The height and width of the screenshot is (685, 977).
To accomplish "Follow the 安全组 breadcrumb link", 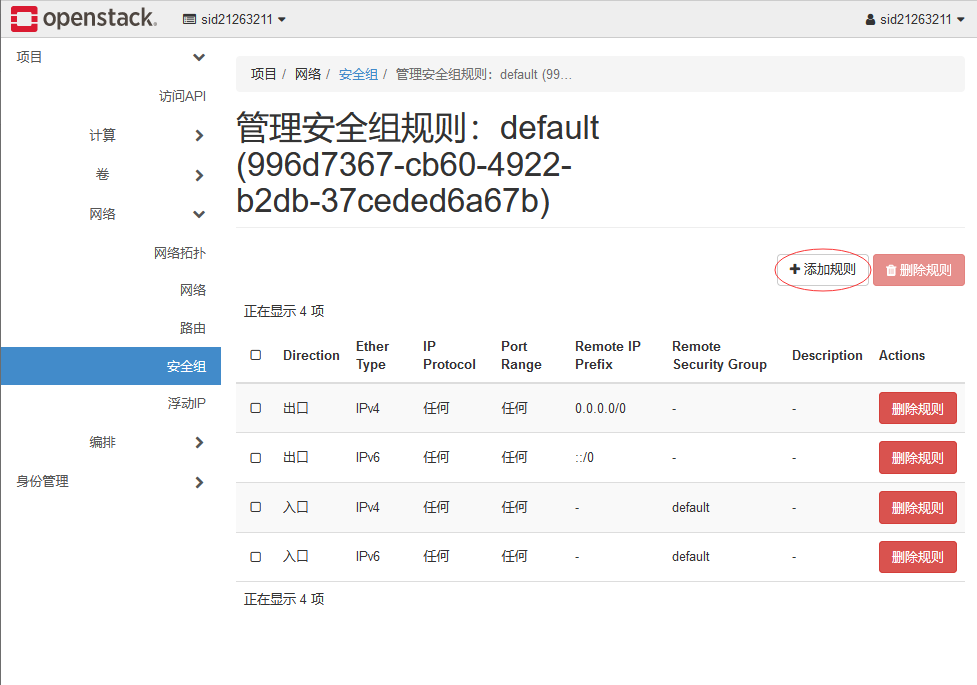I will pyautogui.click(x=358, y=75).
